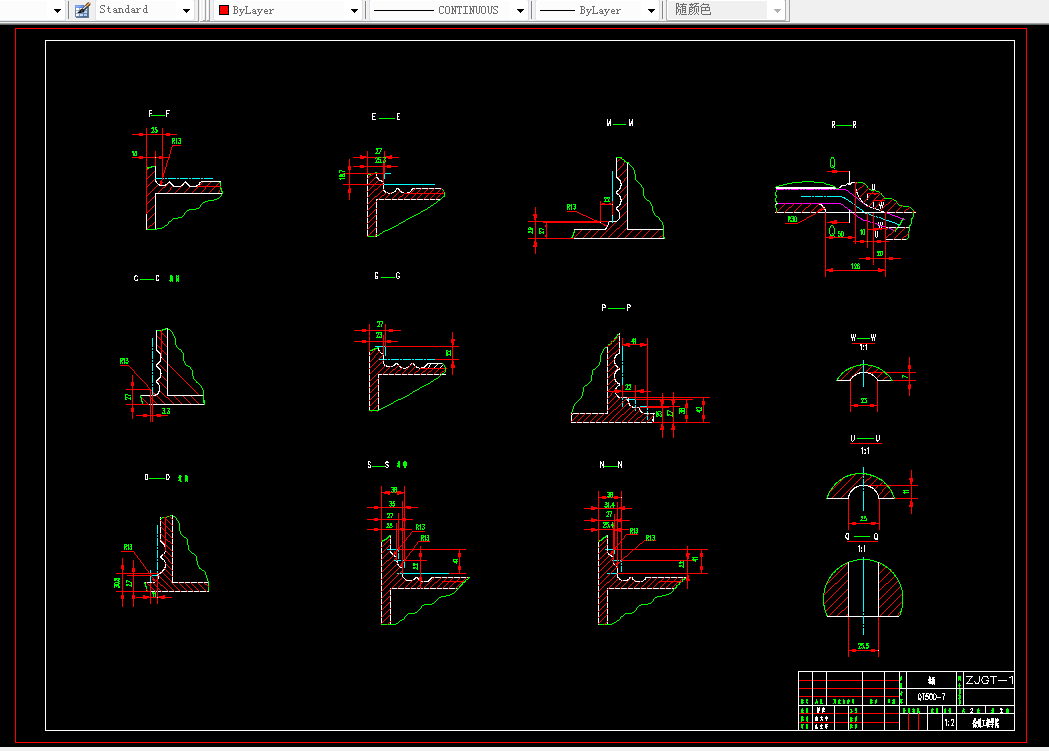Screen dimensions: 1049x751
Task: Click the ZJGT—1 title block text
Action: pos(988,680)
